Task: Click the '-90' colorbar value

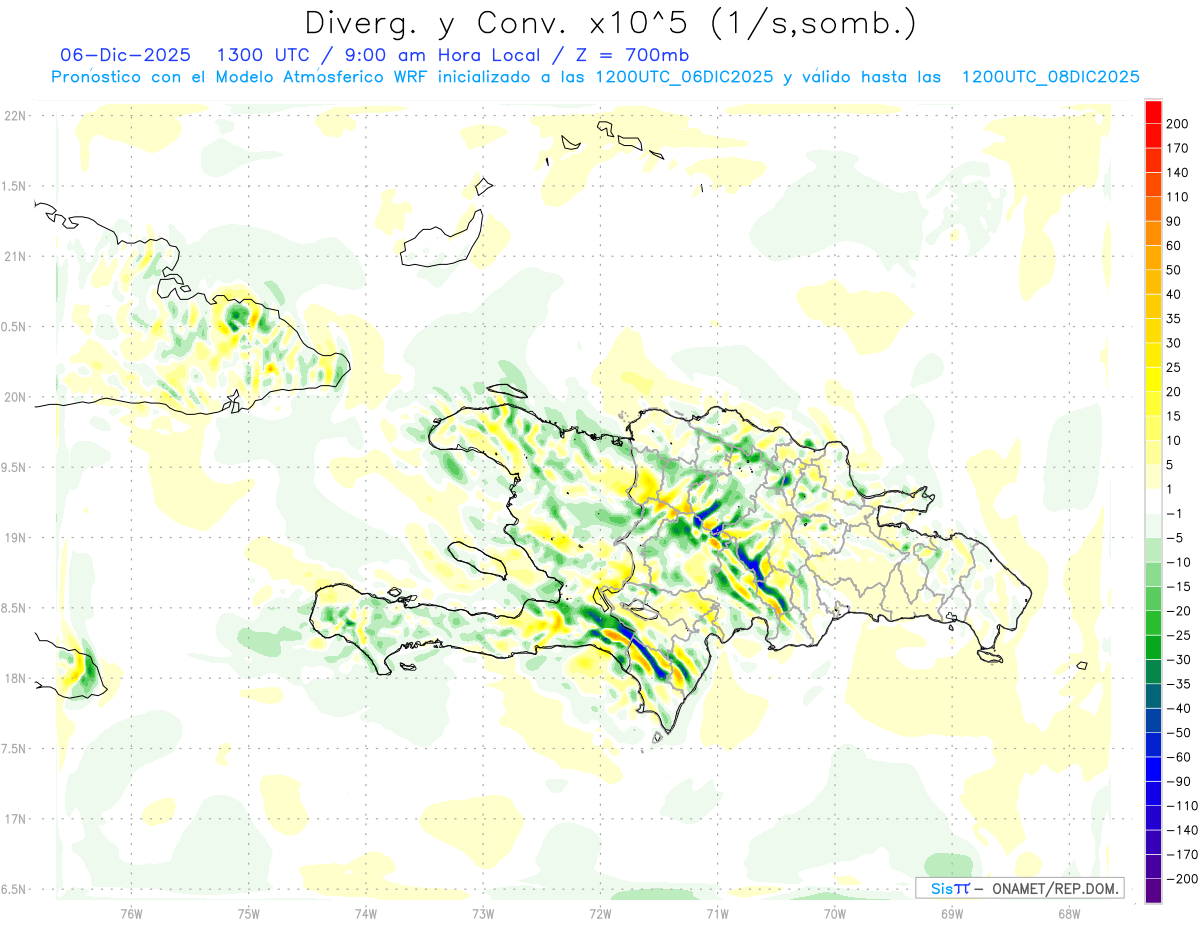Action: (1179, 781)
